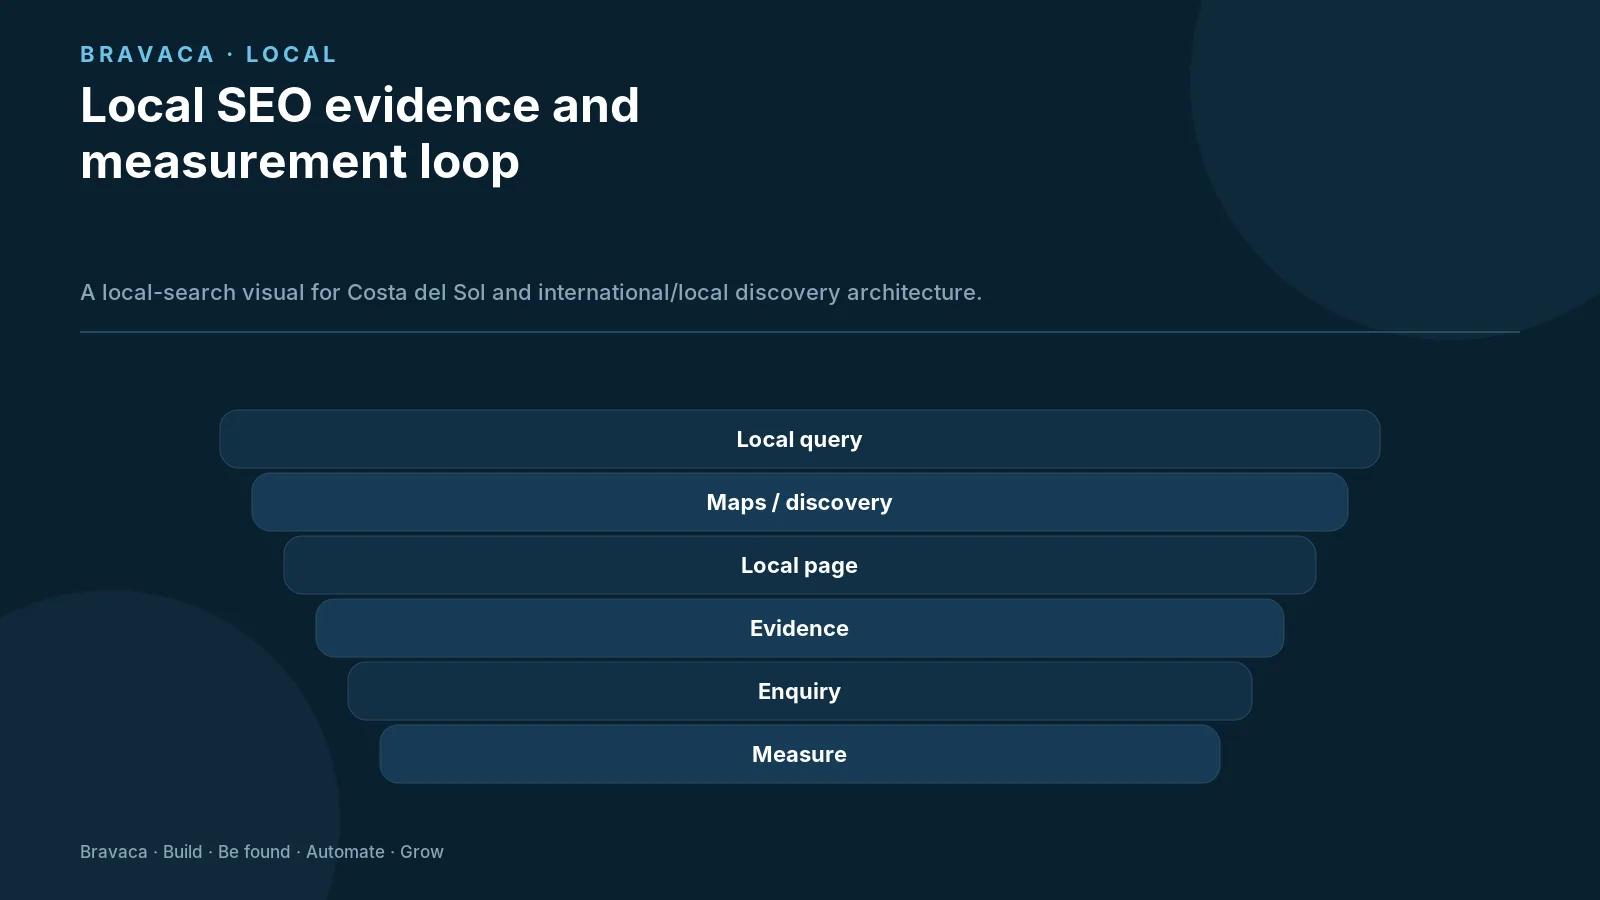The width and height of the screenshot is (1600, 900).
Task: Click the "Measure" funnel bar
Action: tap(800, 754)
